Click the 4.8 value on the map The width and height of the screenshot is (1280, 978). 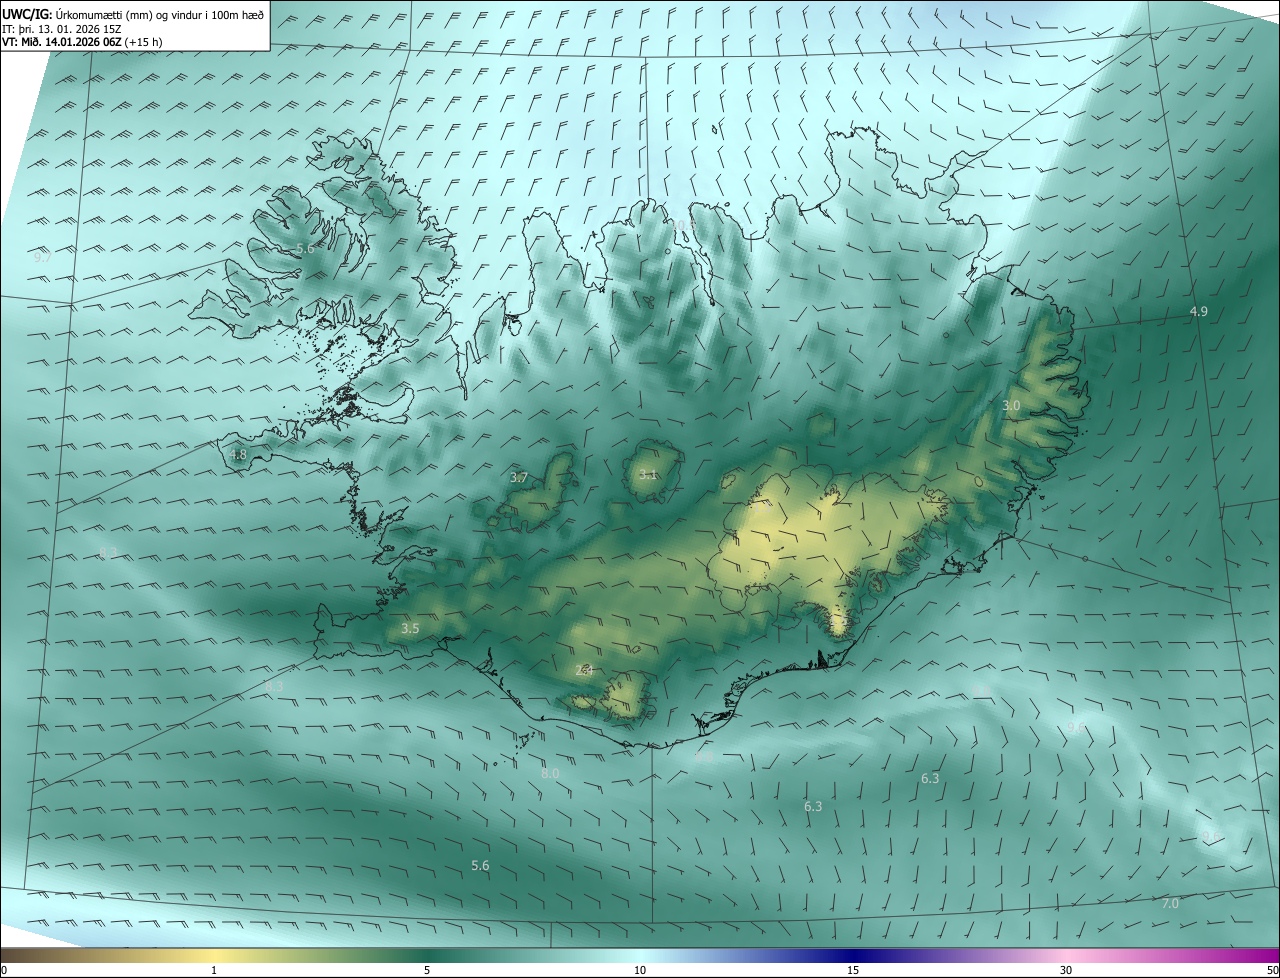click(x=238, y=455)
